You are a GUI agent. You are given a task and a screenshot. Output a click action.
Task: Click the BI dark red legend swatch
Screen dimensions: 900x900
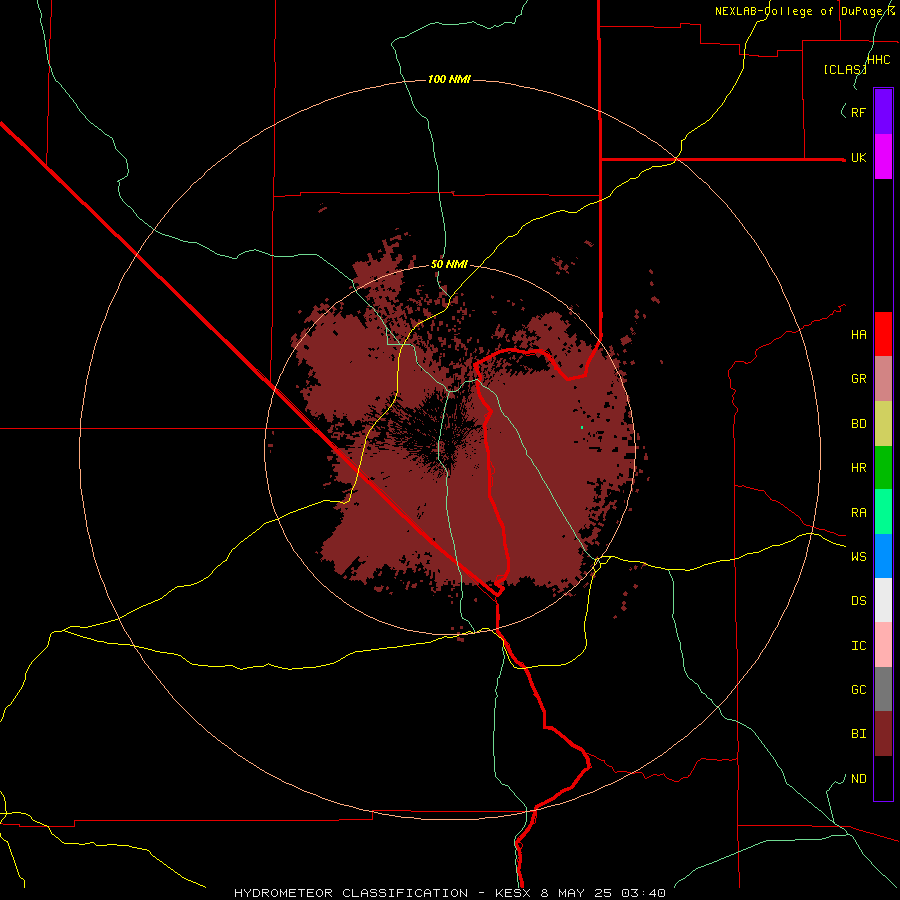(883, 734)
